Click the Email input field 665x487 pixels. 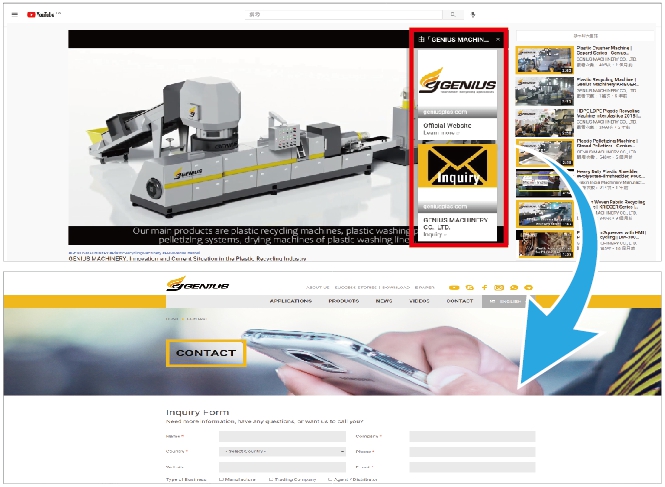(472, 467)
